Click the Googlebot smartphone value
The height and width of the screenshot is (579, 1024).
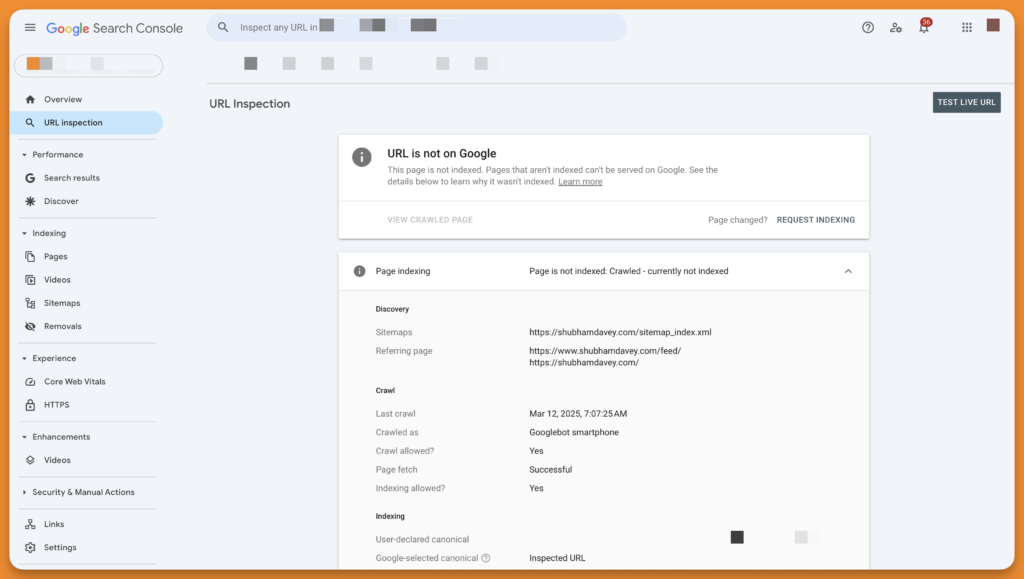(573, 432)
